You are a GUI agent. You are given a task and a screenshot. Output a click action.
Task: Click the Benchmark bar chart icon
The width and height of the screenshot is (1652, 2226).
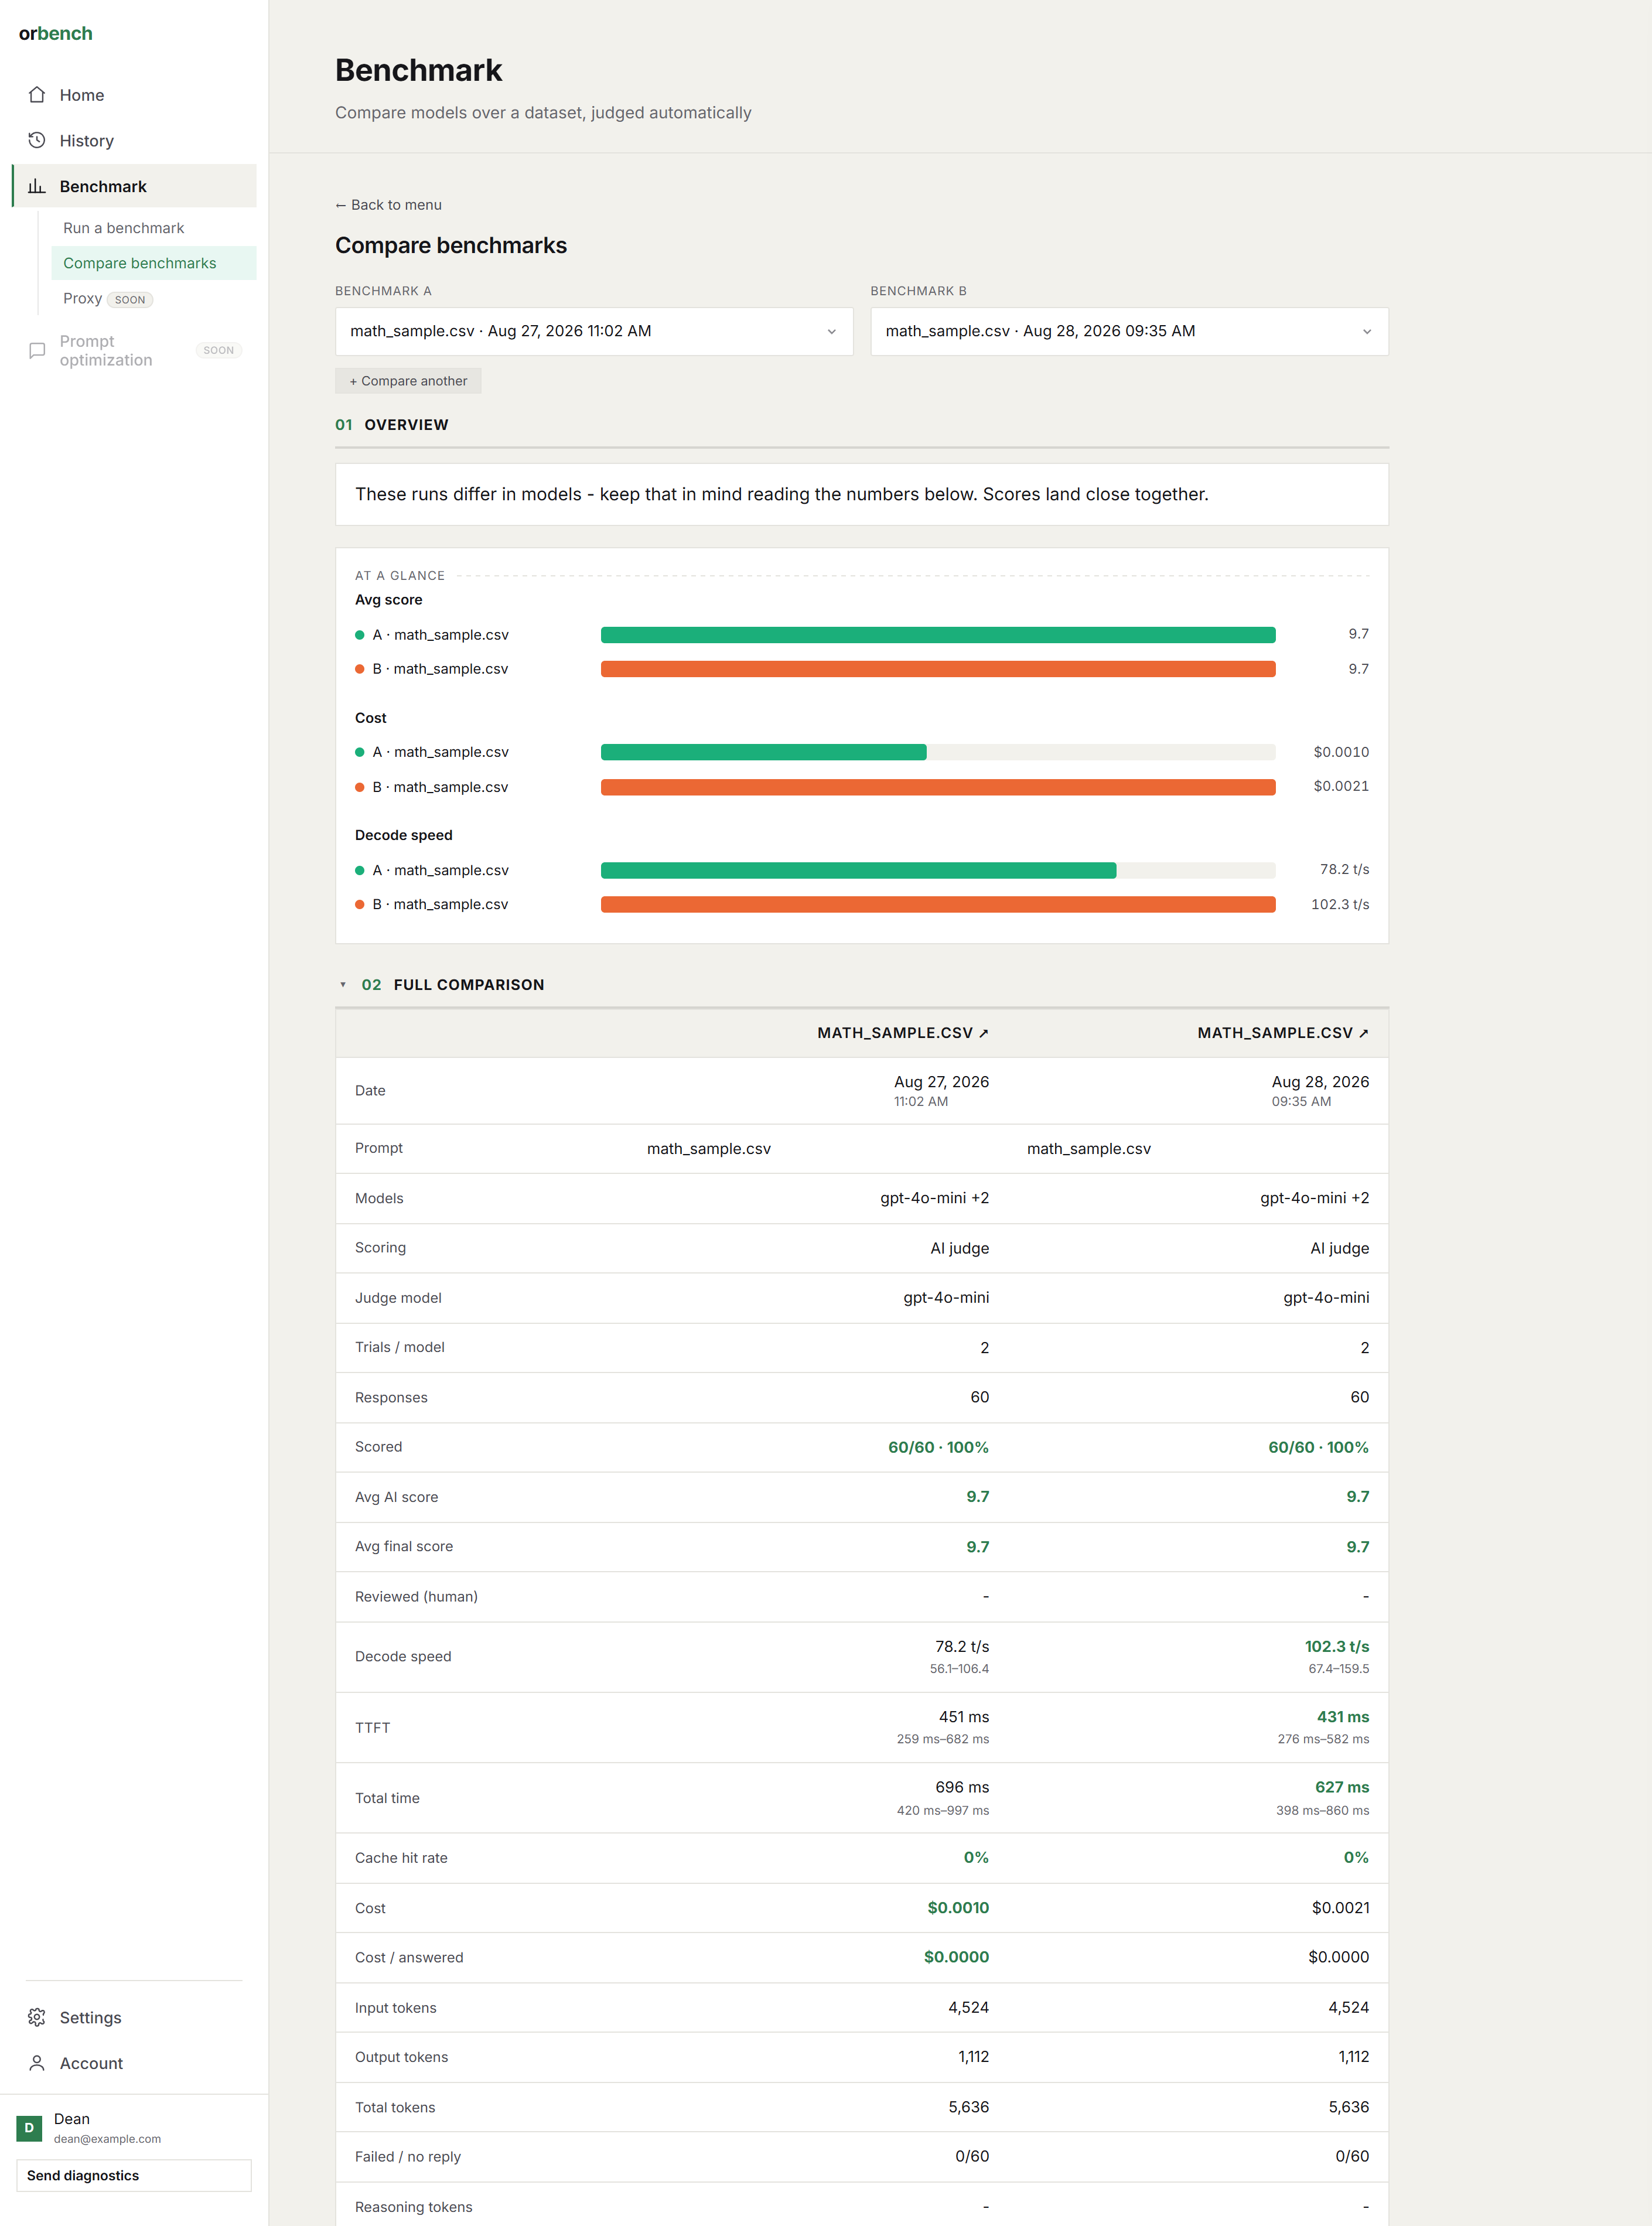click(37, 186)
